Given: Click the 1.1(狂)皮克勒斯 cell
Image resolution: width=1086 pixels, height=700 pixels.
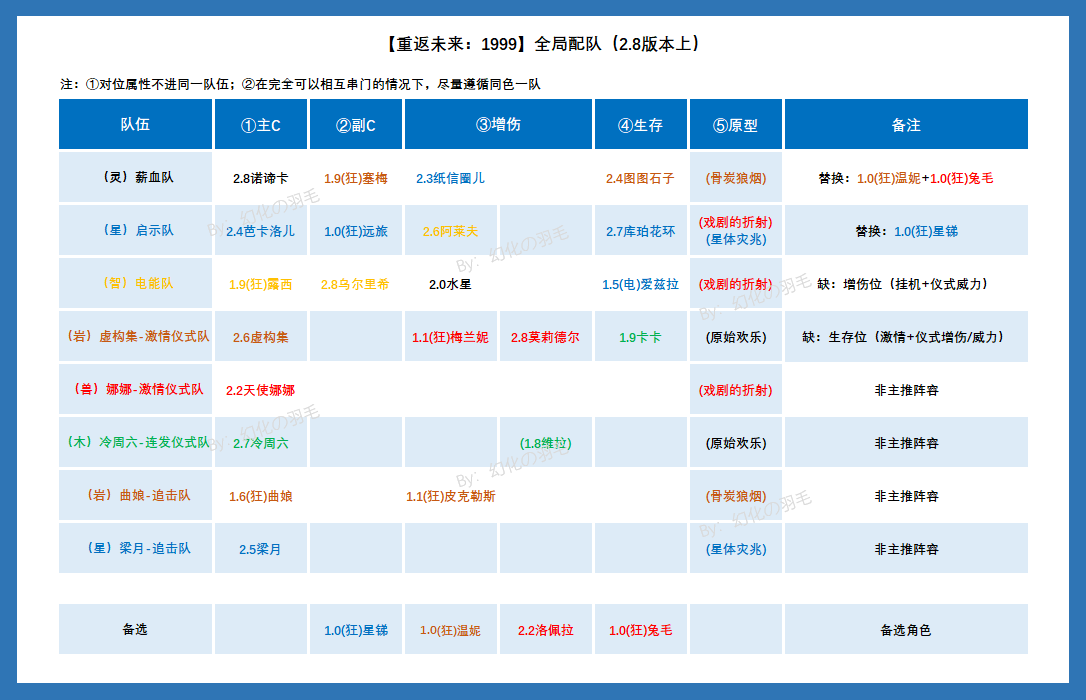Looking at the screenshot, I should click(x=450, y=496).
